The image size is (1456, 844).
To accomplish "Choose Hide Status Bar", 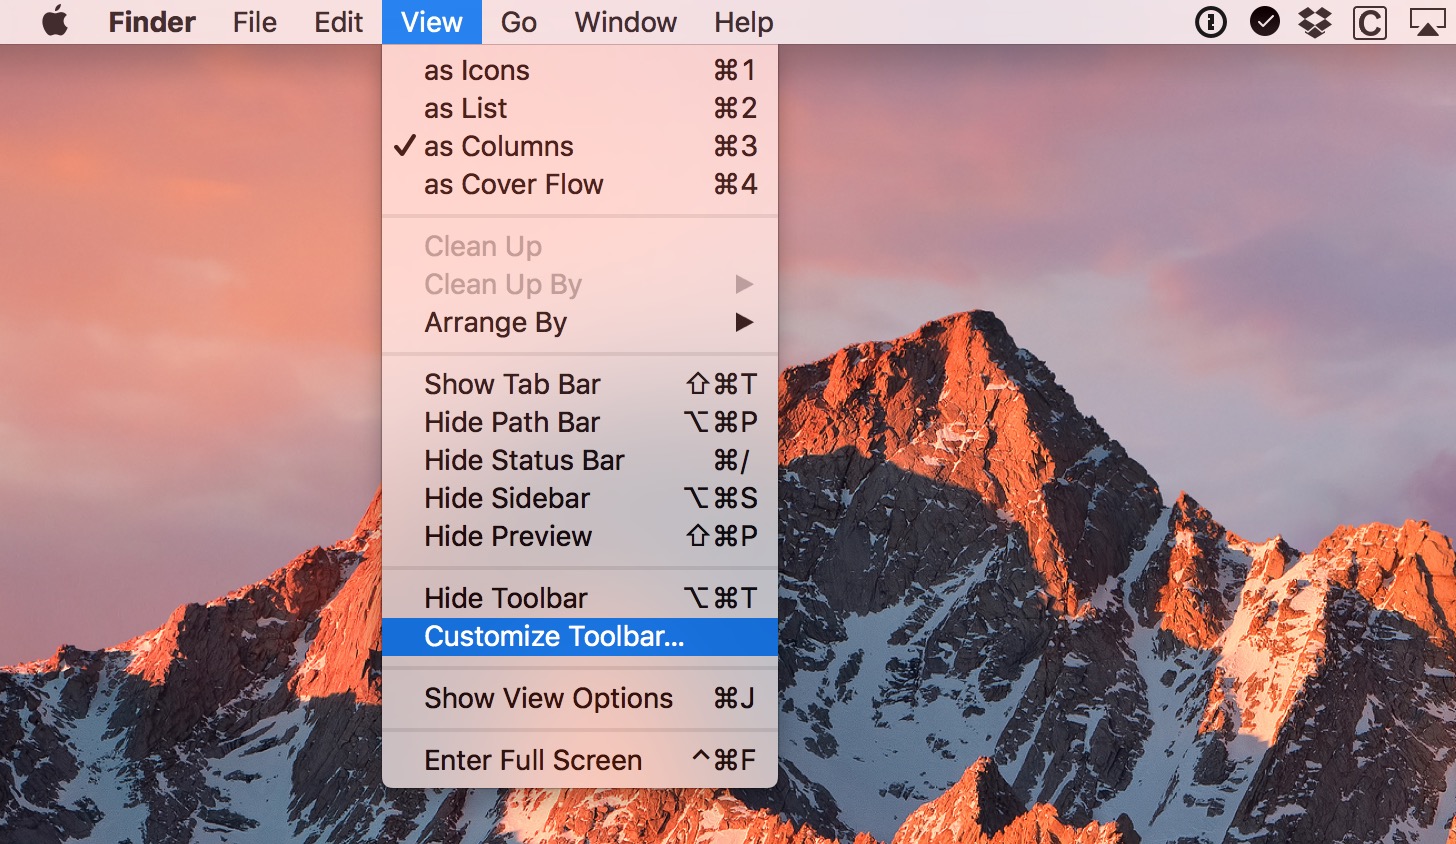I will tap(580, 461).
